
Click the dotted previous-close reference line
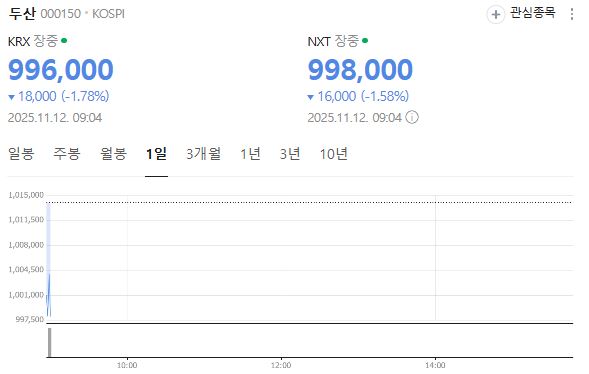click(310, 202)
